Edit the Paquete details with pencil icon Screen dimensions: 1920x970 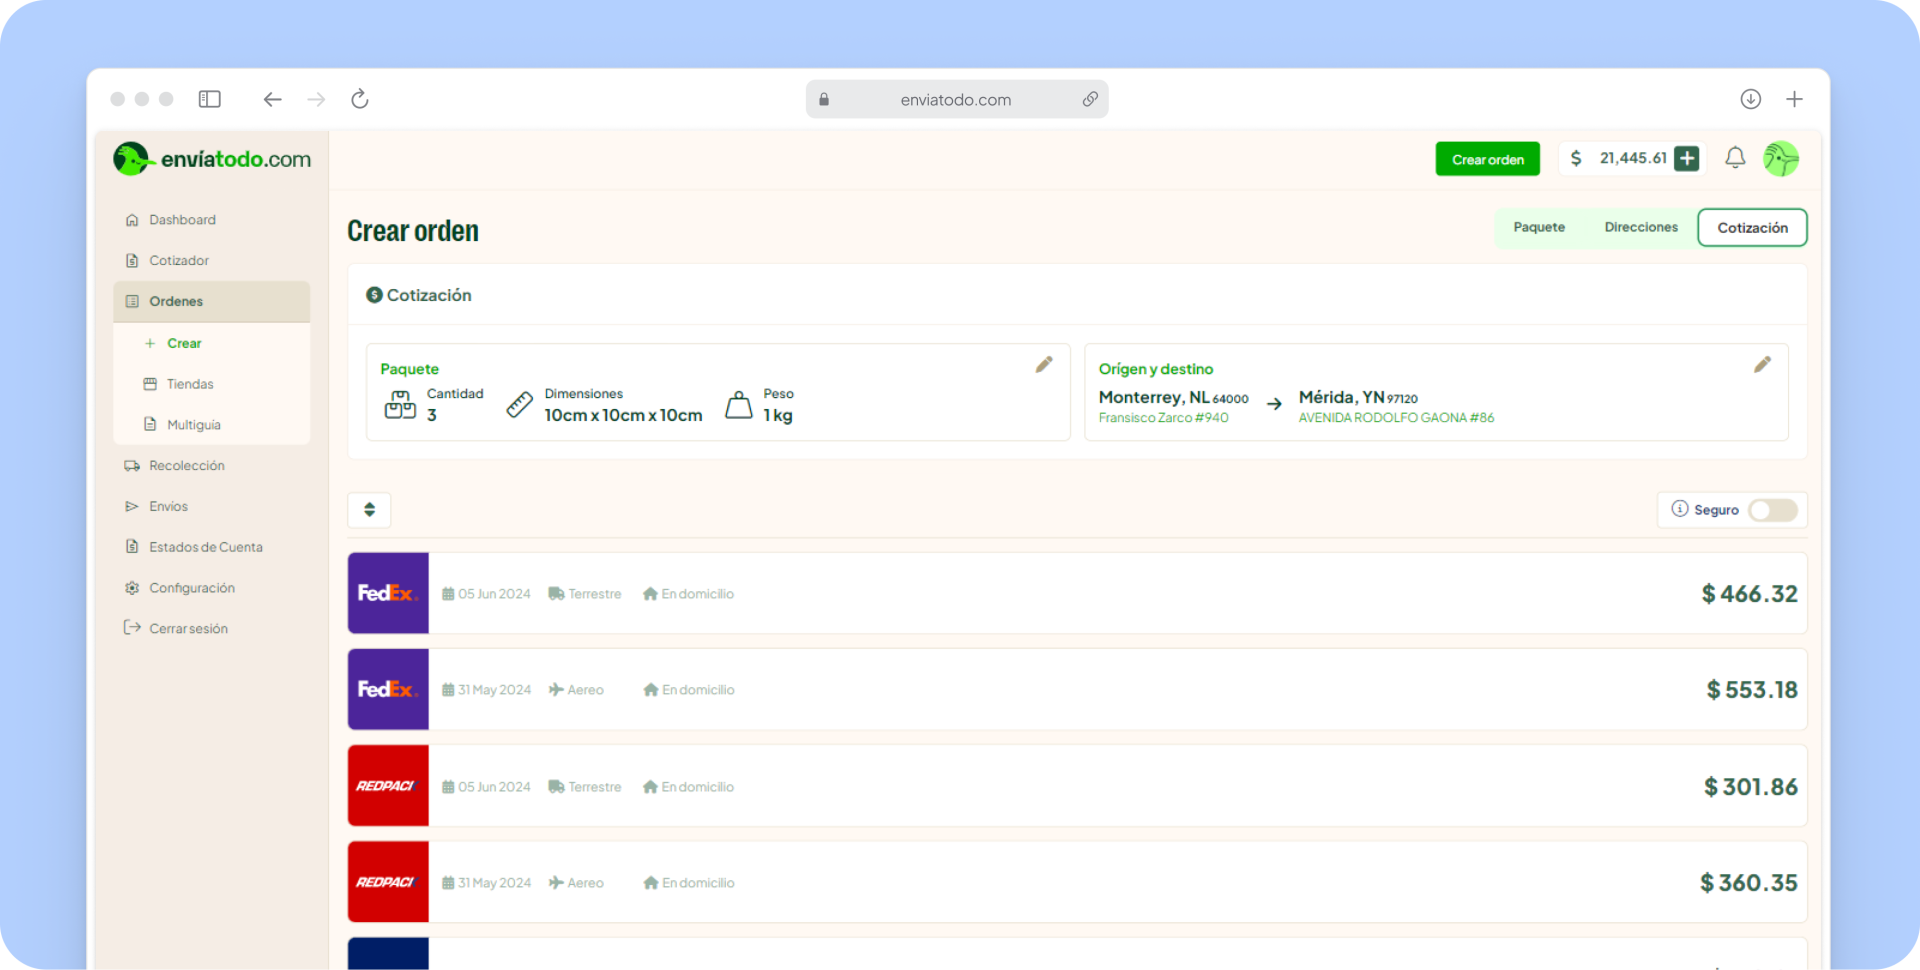click(x=1044, y=365)
